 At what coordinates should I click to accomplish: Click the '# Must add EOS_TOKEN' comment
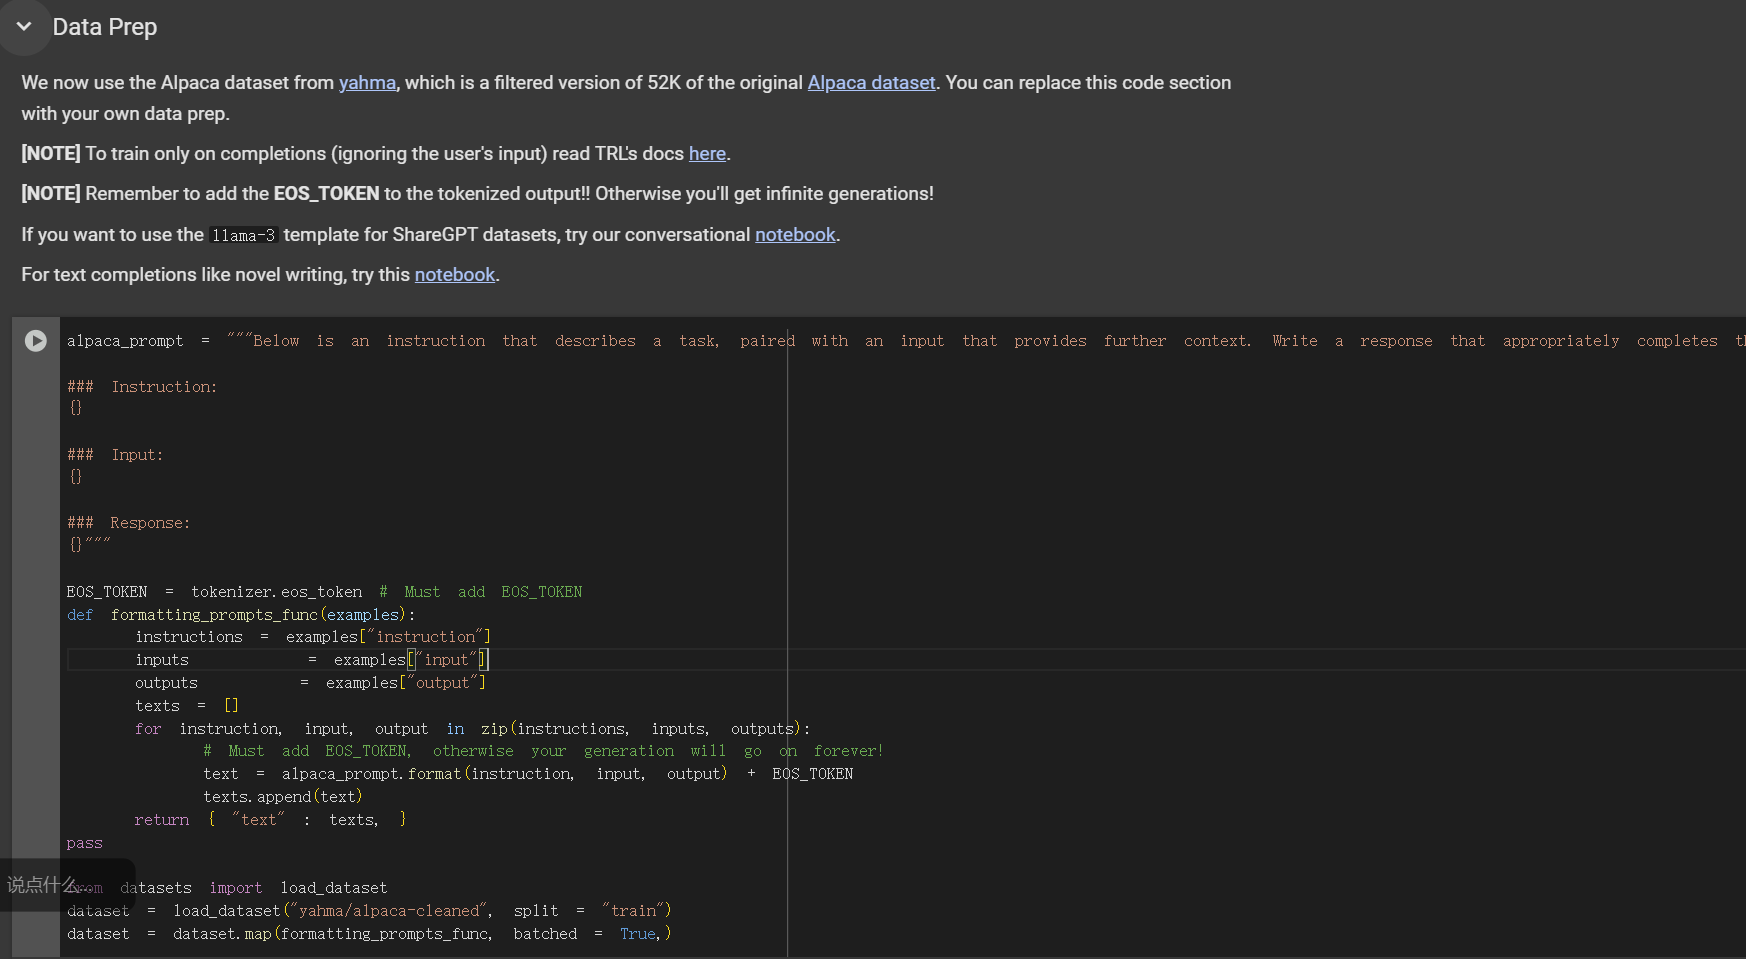(x=481, y=592)
